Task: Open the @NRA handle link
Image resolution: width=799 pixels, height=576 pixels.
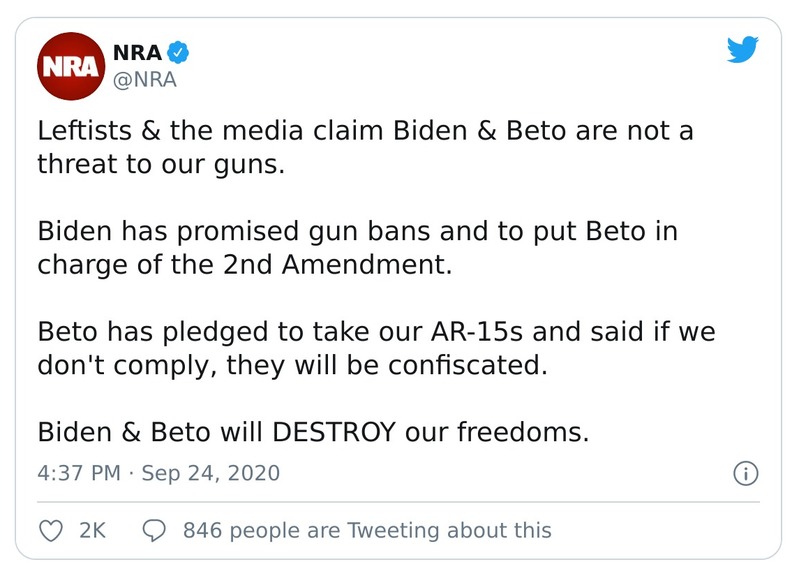Action: (145, 79)
